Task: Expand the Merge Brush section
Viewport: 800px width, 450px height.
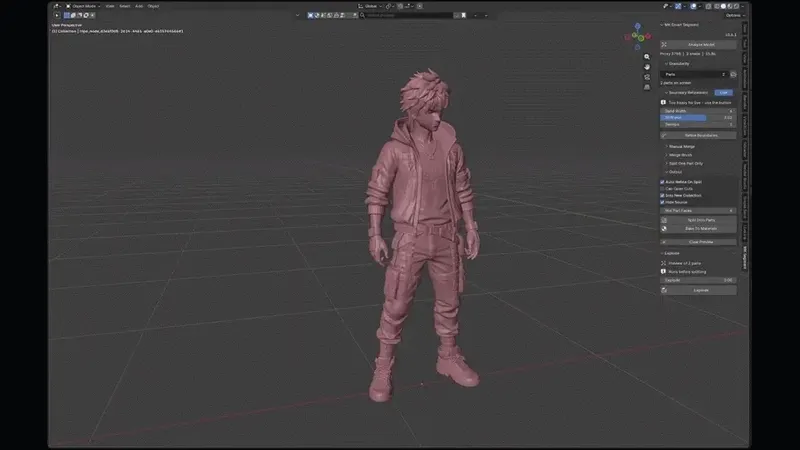Action: click(679, 155)
